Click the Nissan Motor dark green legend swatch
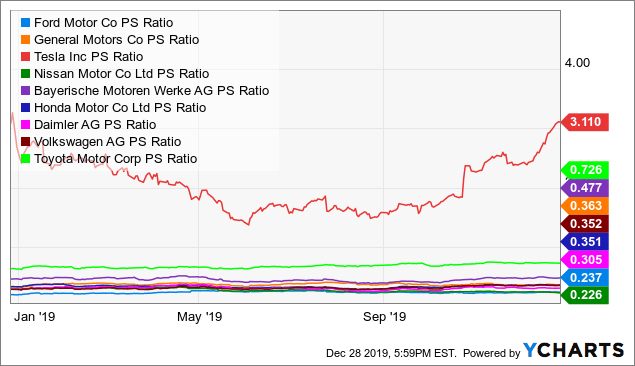 click(x=26, y=74)
